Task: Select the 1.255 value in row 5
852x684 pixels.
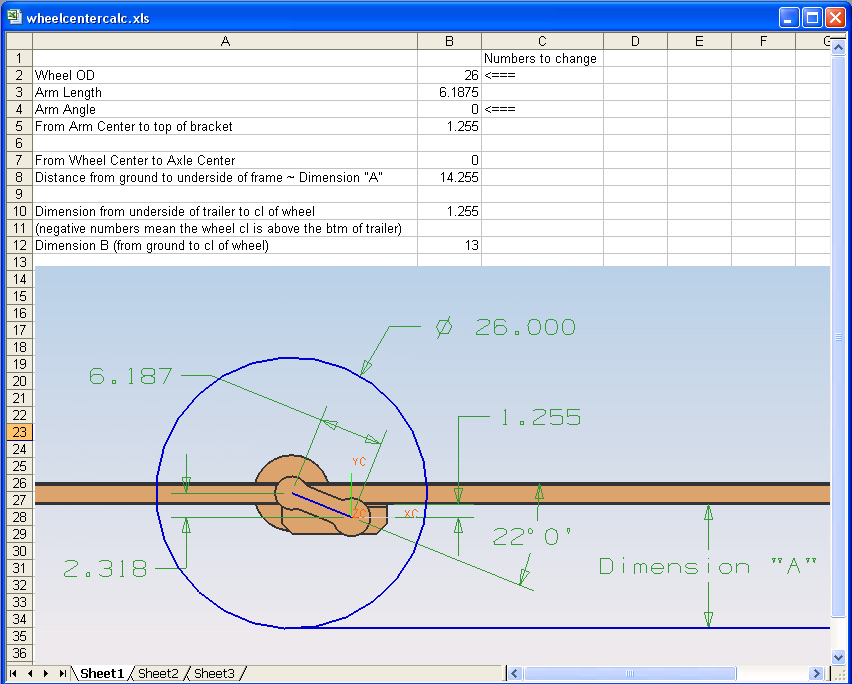Action: [449, 126]
